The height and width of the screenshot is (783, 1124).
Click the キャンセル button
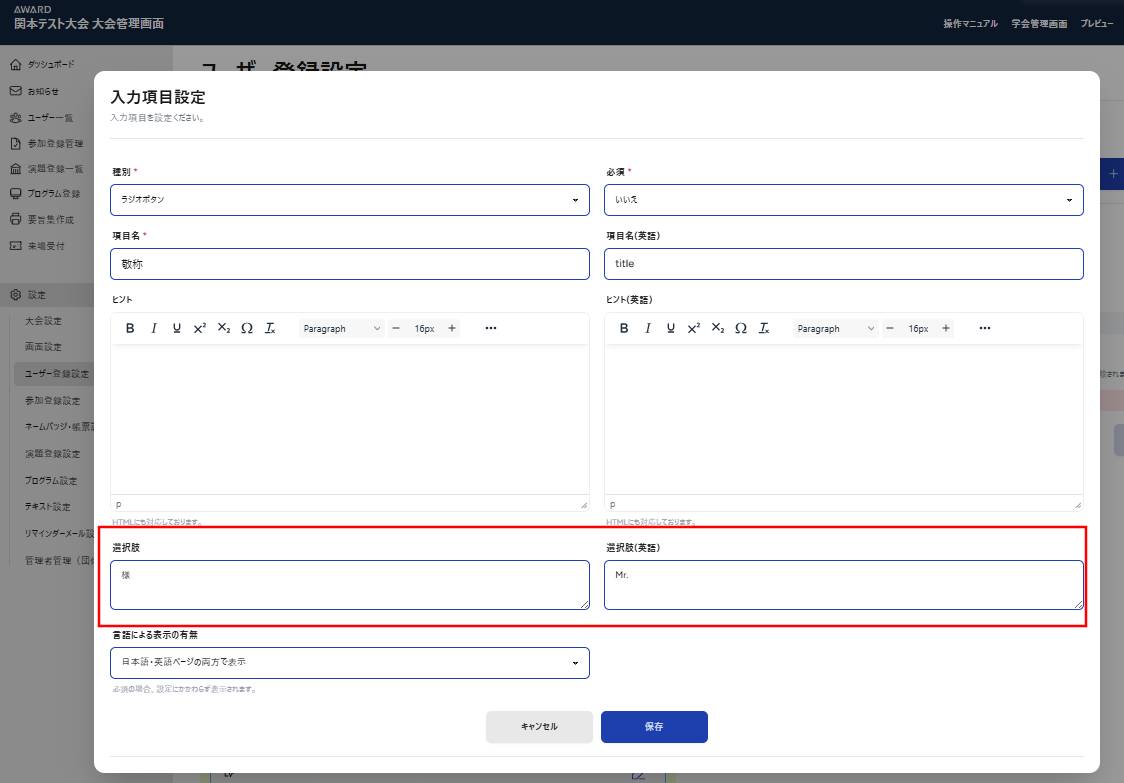(539, 727)
